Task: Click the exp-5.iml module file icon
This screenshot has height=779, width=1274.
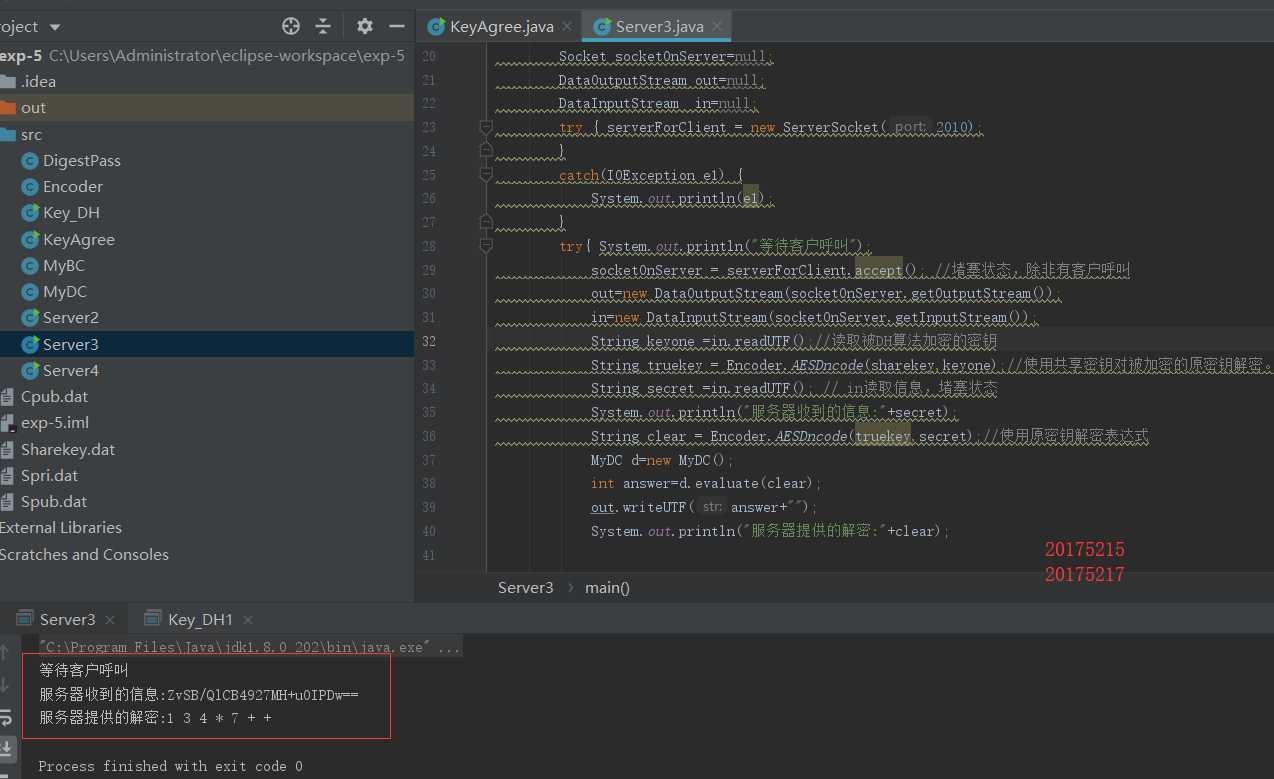Action: point(8,423)
